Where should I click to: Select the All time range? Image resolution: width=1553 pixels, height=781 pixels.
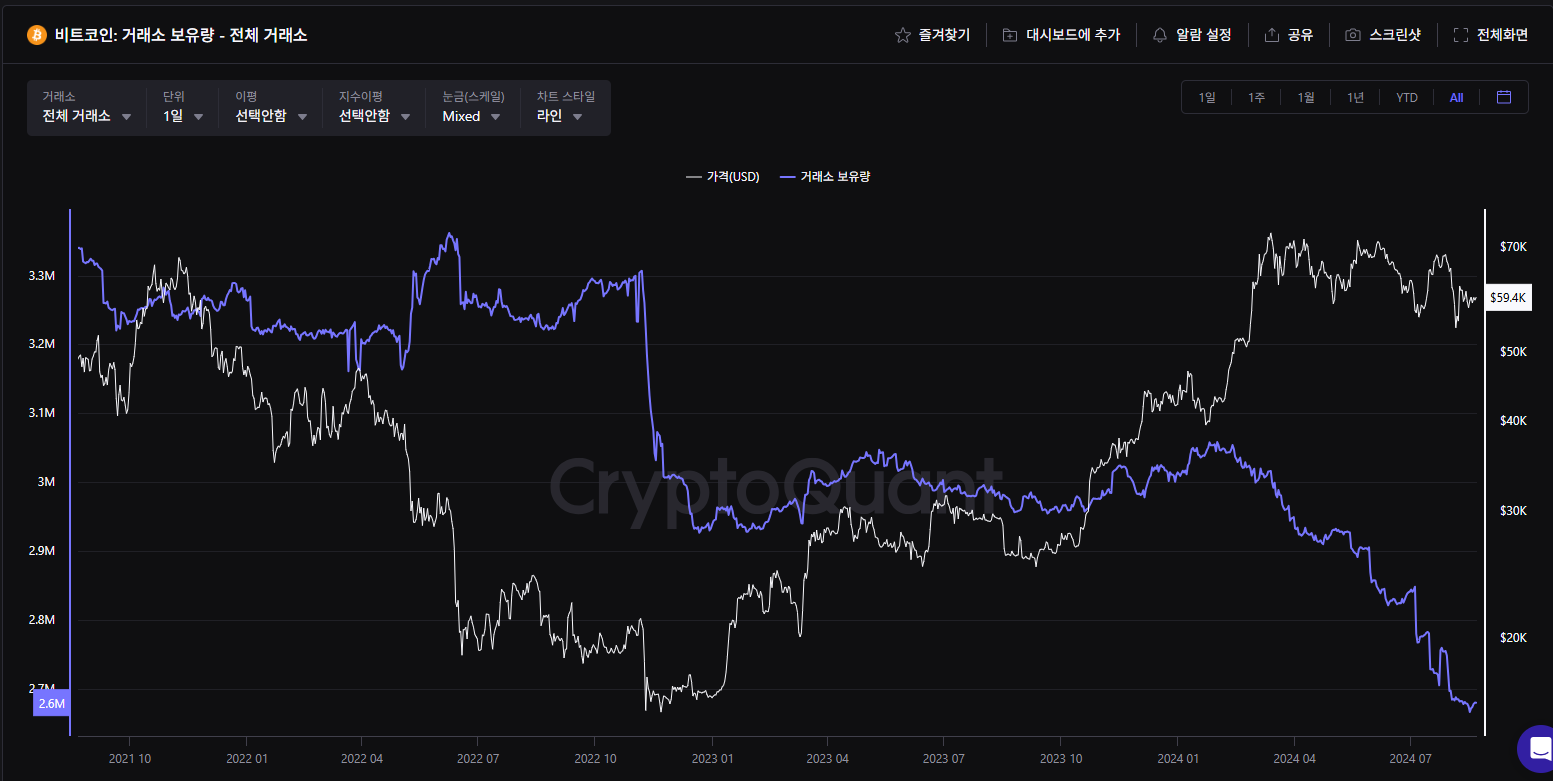pyautogui.click(x=1457, y=97)
